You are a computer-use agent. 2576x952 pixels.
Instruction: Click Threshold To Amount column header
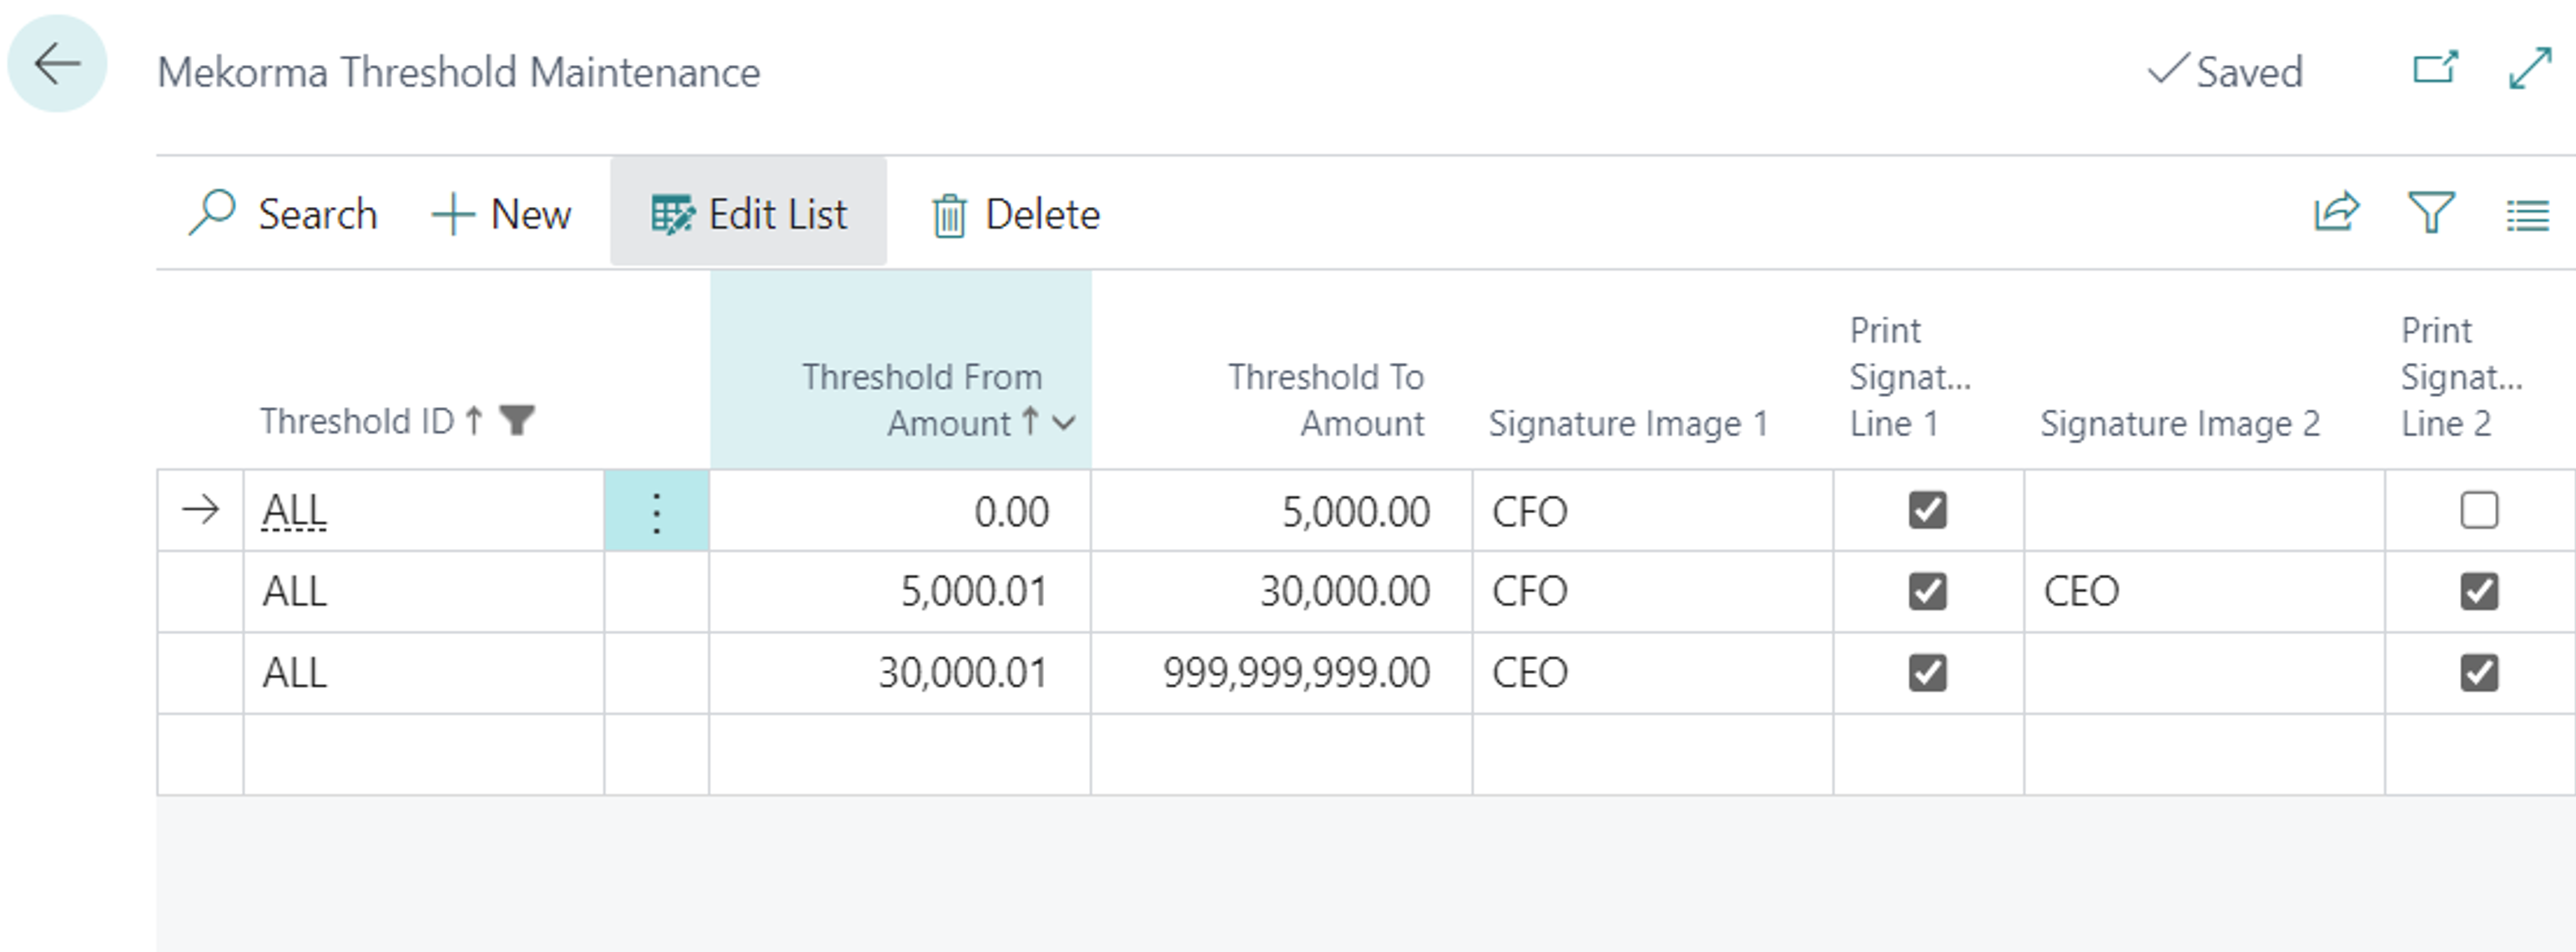click(x=1325, y=400)
